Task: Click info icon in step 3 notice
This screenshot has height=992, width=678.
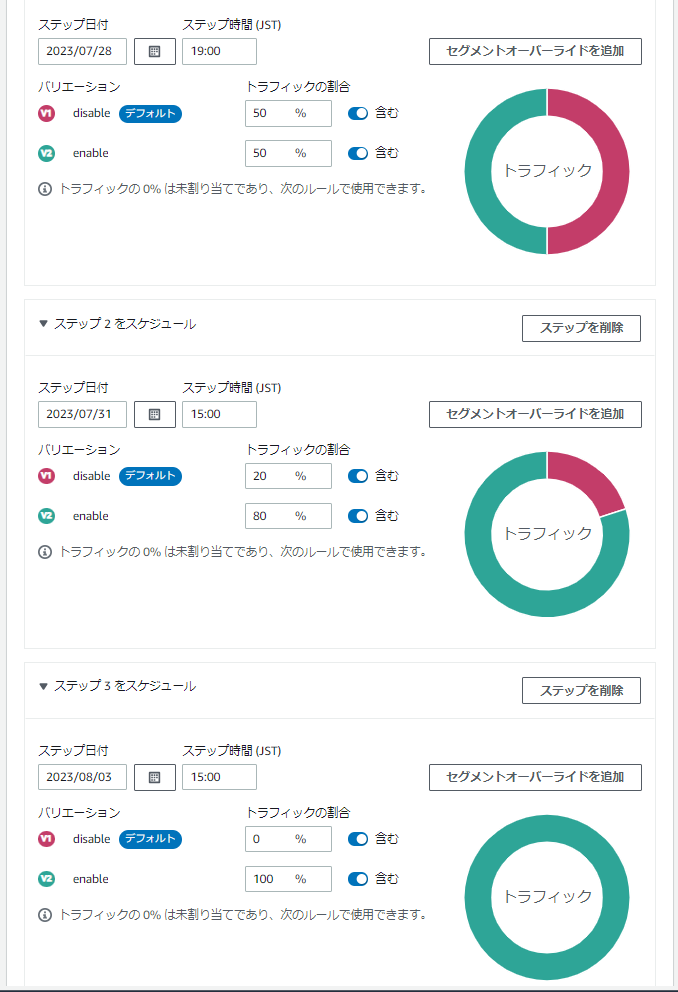Action: click(45, 914)
